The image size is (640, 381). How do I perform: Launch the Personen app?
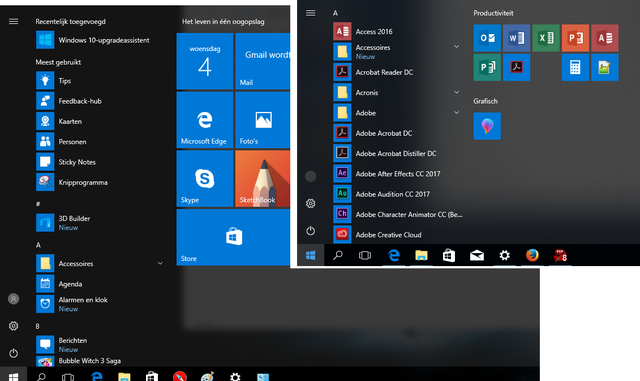[61, 142]
